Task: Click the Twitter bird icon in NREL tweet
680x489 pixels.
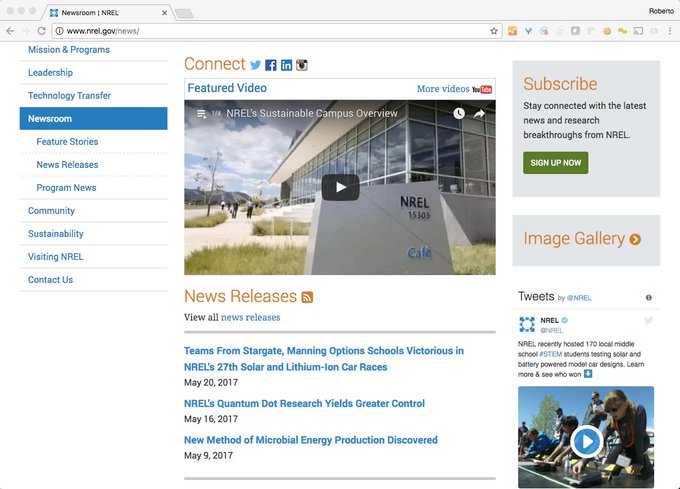Action: (649, 320)
